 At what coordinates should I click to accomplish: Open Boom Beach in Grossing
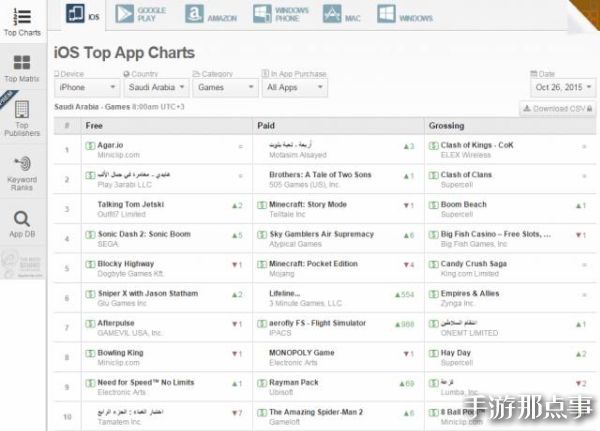[x=463, y=204]
